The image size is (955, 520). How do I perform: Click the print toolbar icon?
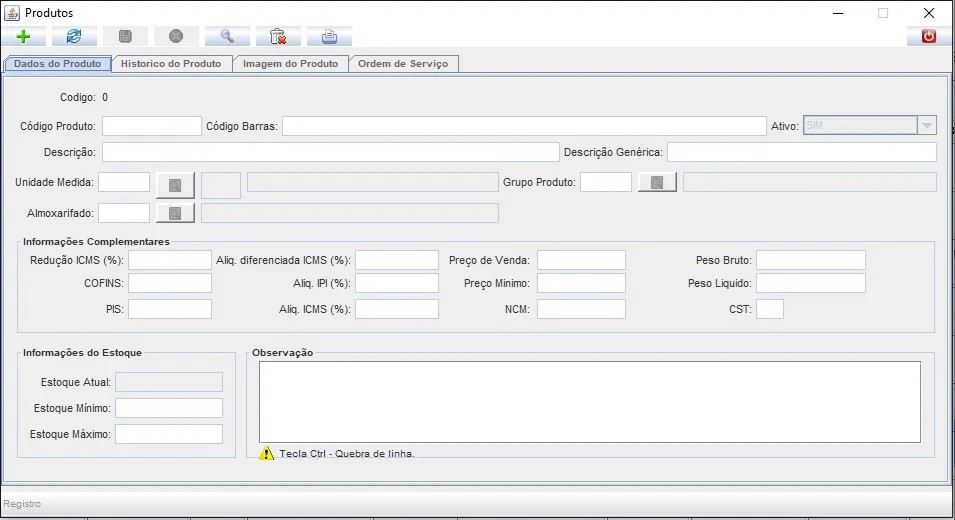click(x=329, y=37)
